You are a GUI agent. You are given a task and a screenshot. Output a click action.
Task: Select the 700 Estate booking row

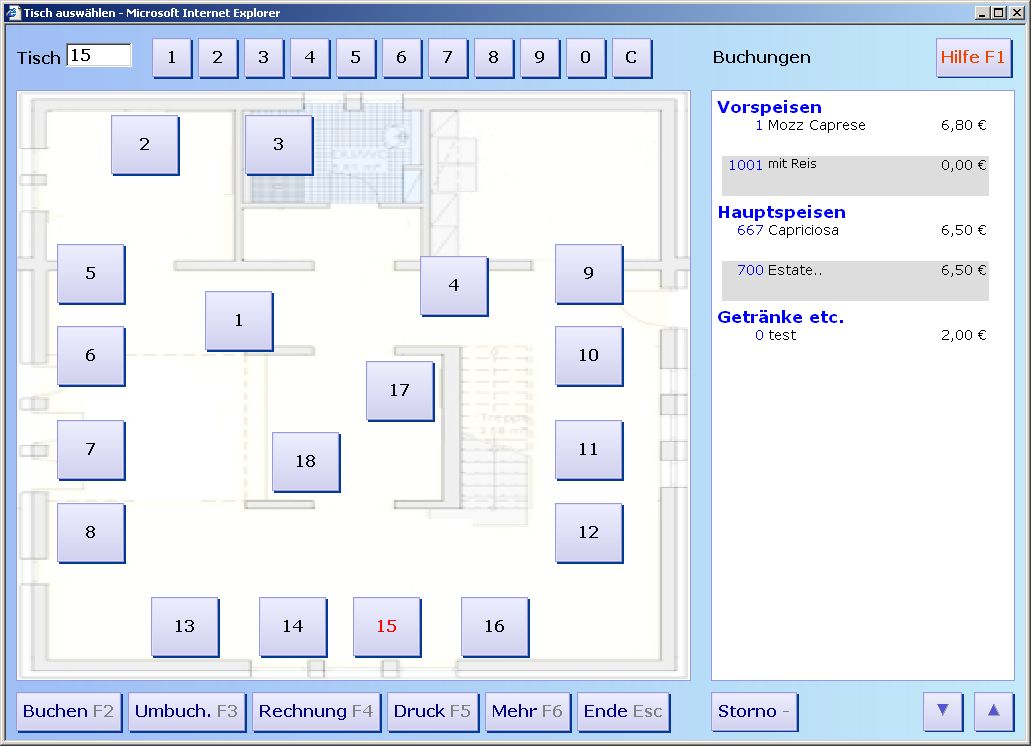point(855,271)
